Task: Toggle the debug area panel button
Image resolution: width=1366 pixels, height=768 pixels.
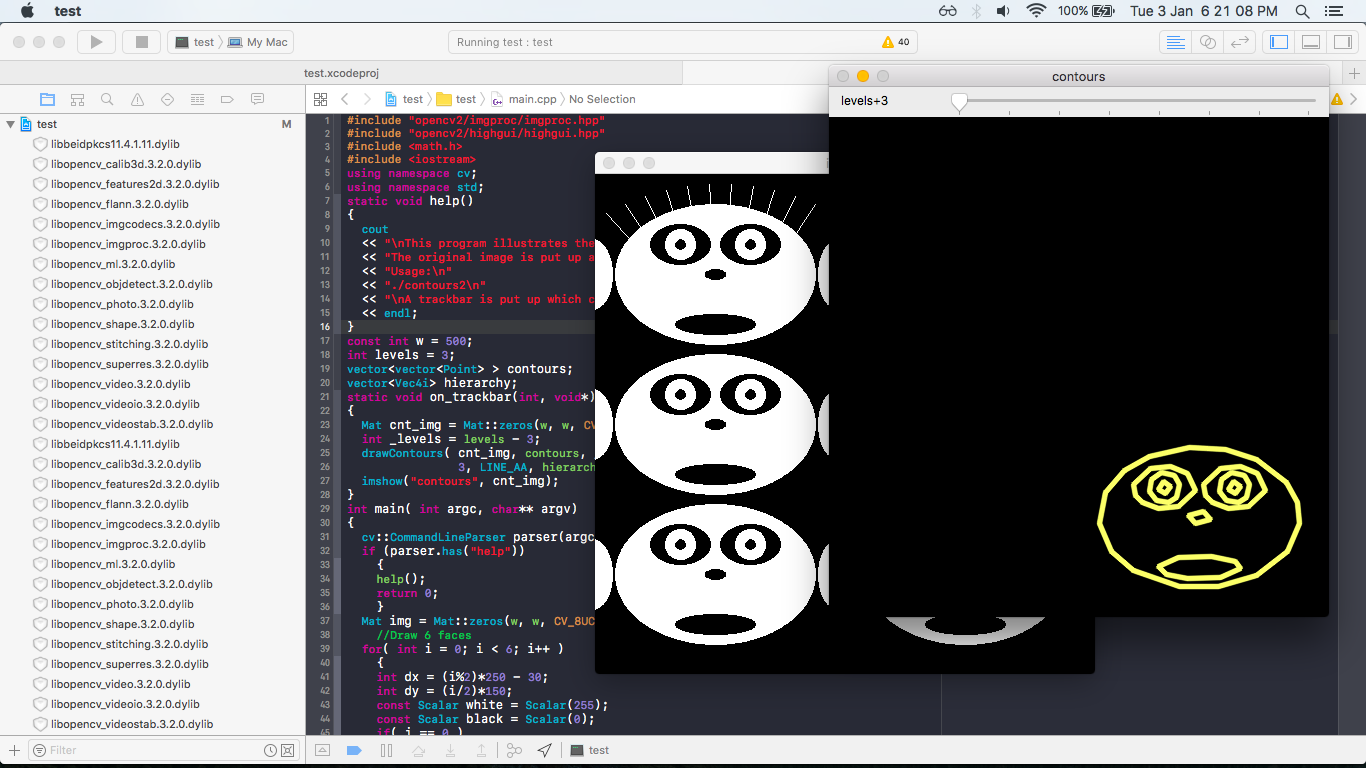Action: [1310, 42]
